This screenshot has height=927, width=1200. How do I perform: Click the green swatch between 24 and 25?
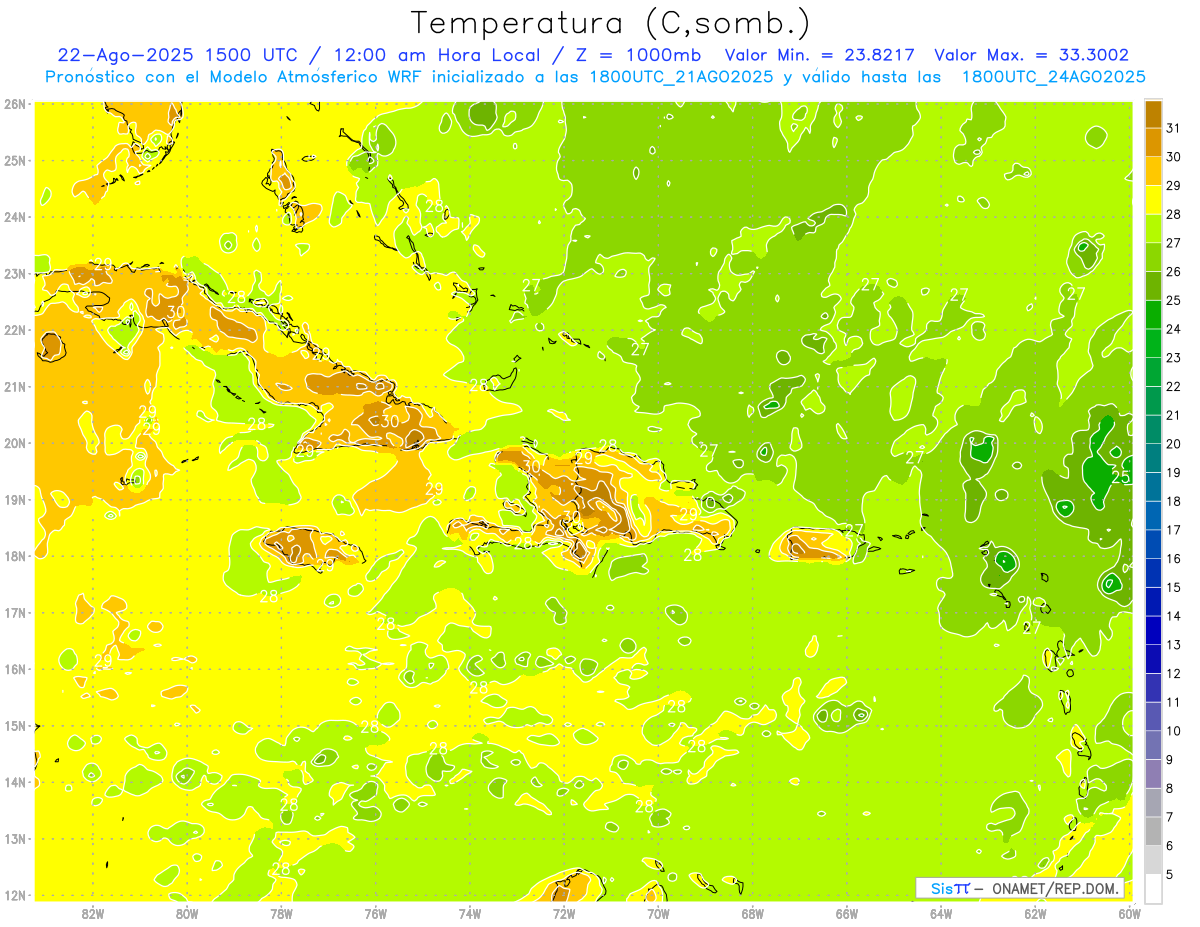pos(1153,314)
